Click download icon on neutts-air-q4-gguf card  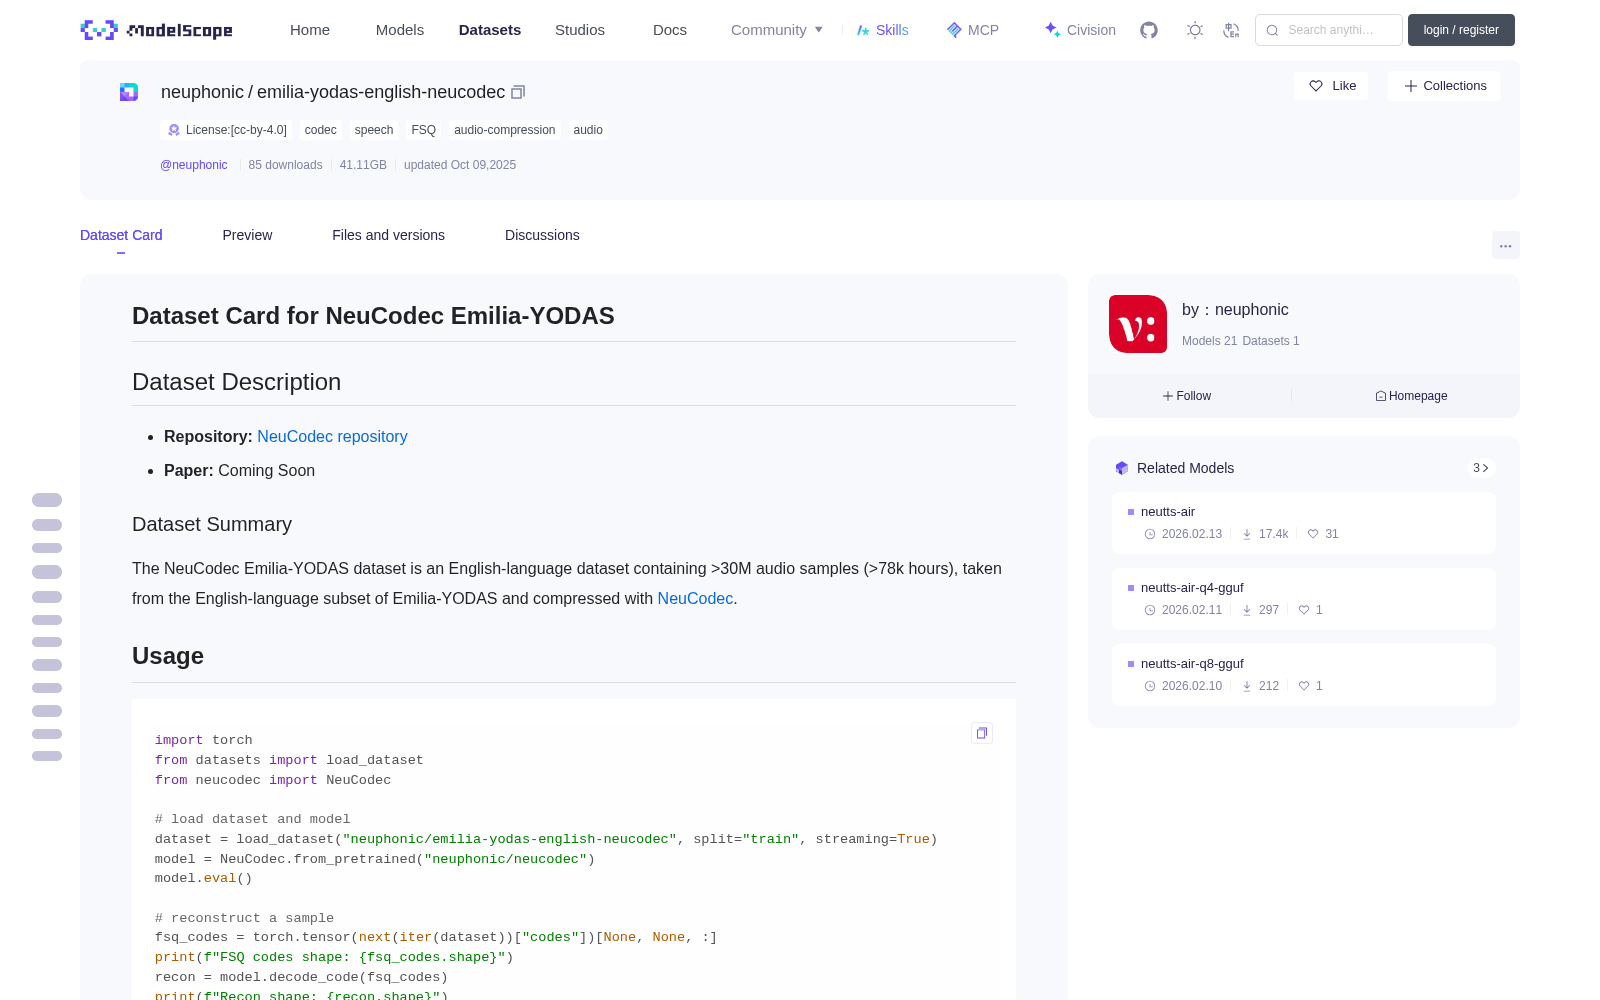(x=1247, y=610)
